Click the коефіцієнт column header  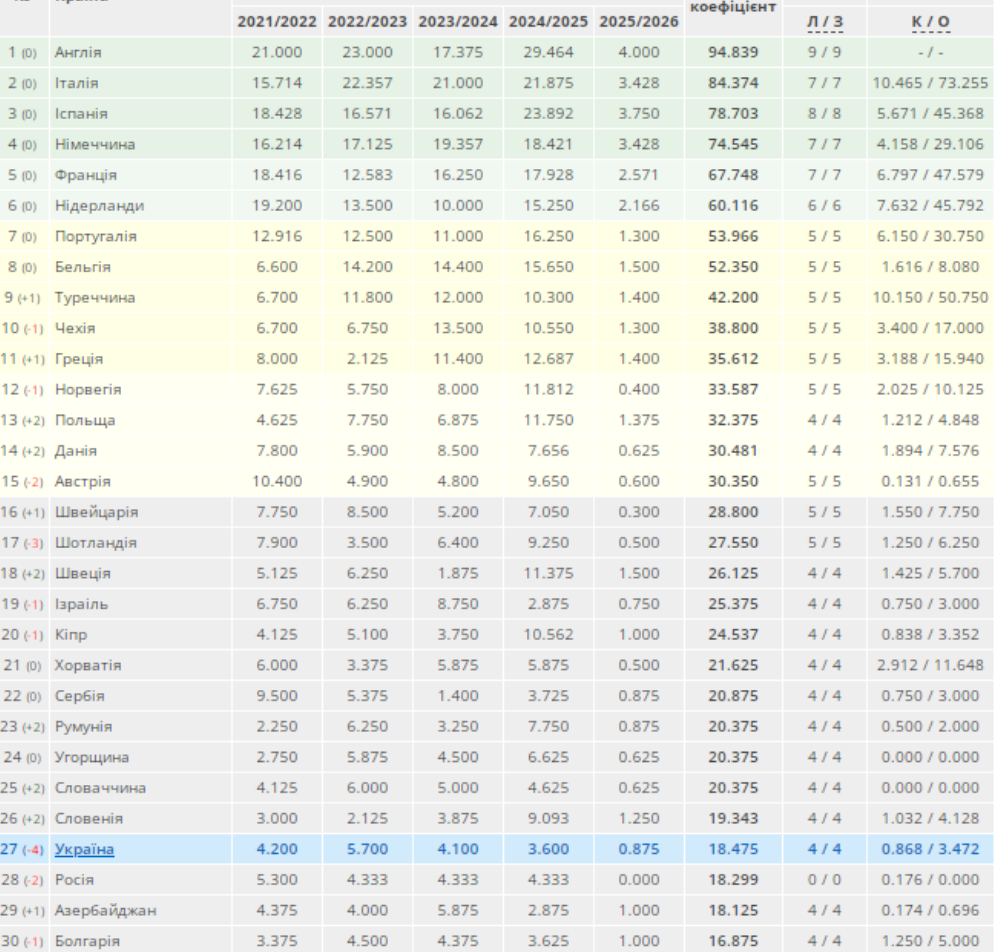click(x=733, y=6)
